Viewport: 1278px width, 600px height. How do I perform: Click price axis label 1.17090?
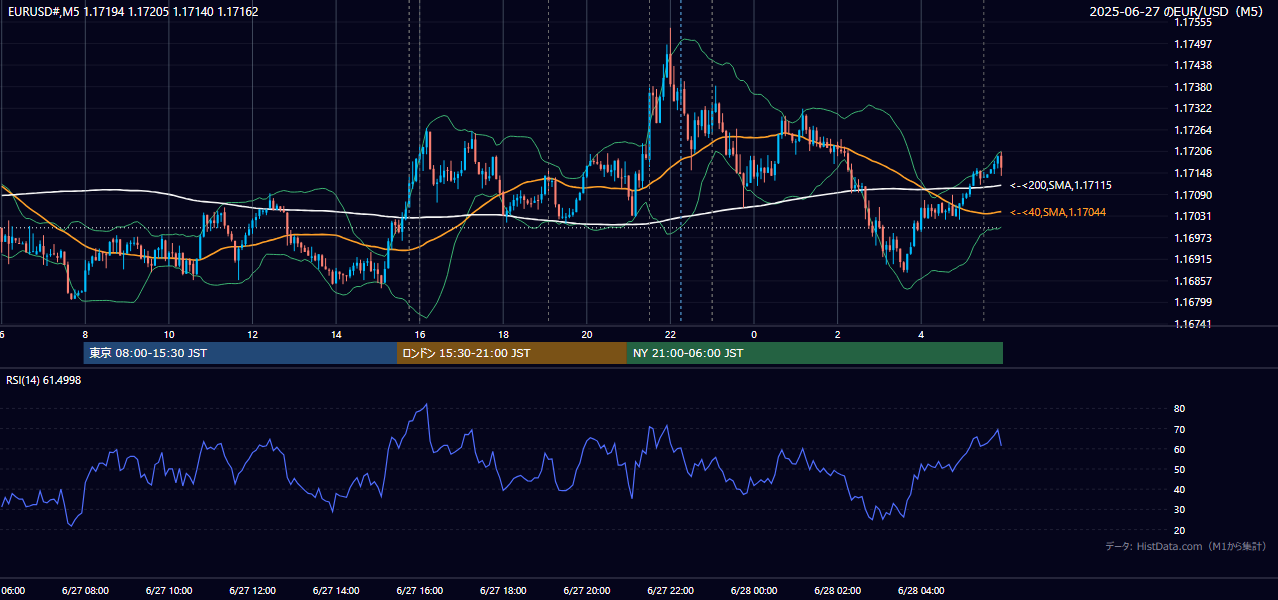click(1192, 195)
